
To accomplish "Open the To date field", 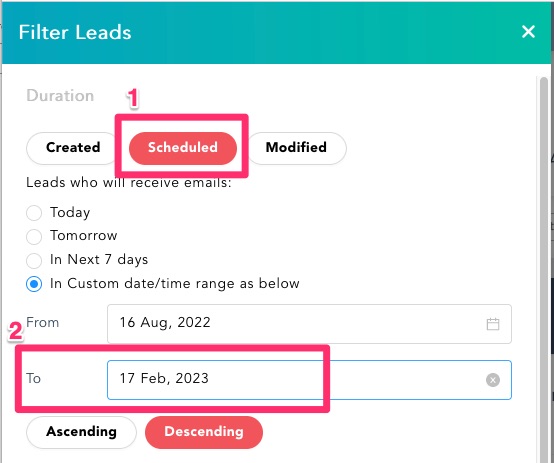I will coord(309,380).
